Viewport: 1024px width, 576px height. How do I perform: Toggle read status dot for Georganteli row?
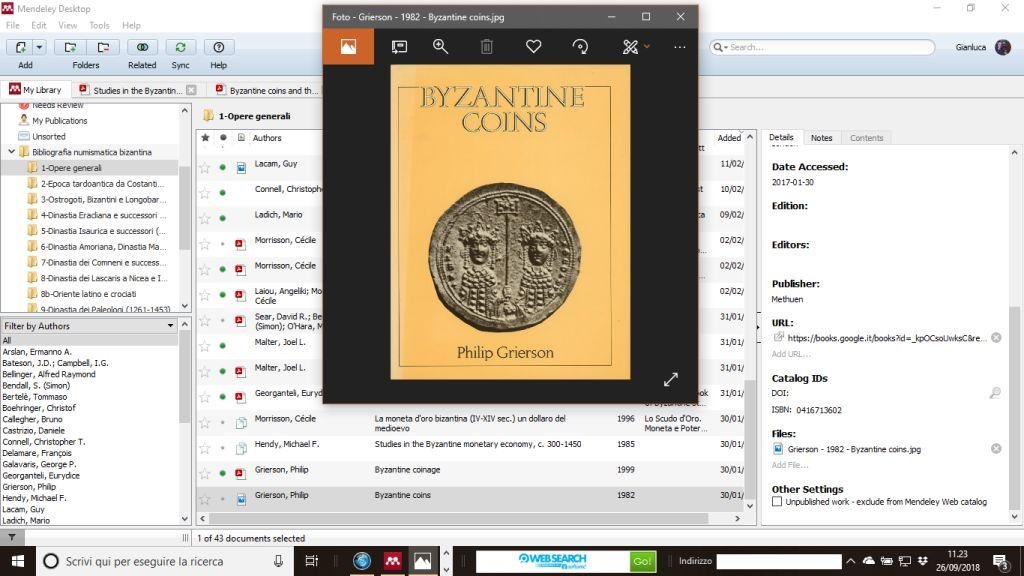pos(223,397)
